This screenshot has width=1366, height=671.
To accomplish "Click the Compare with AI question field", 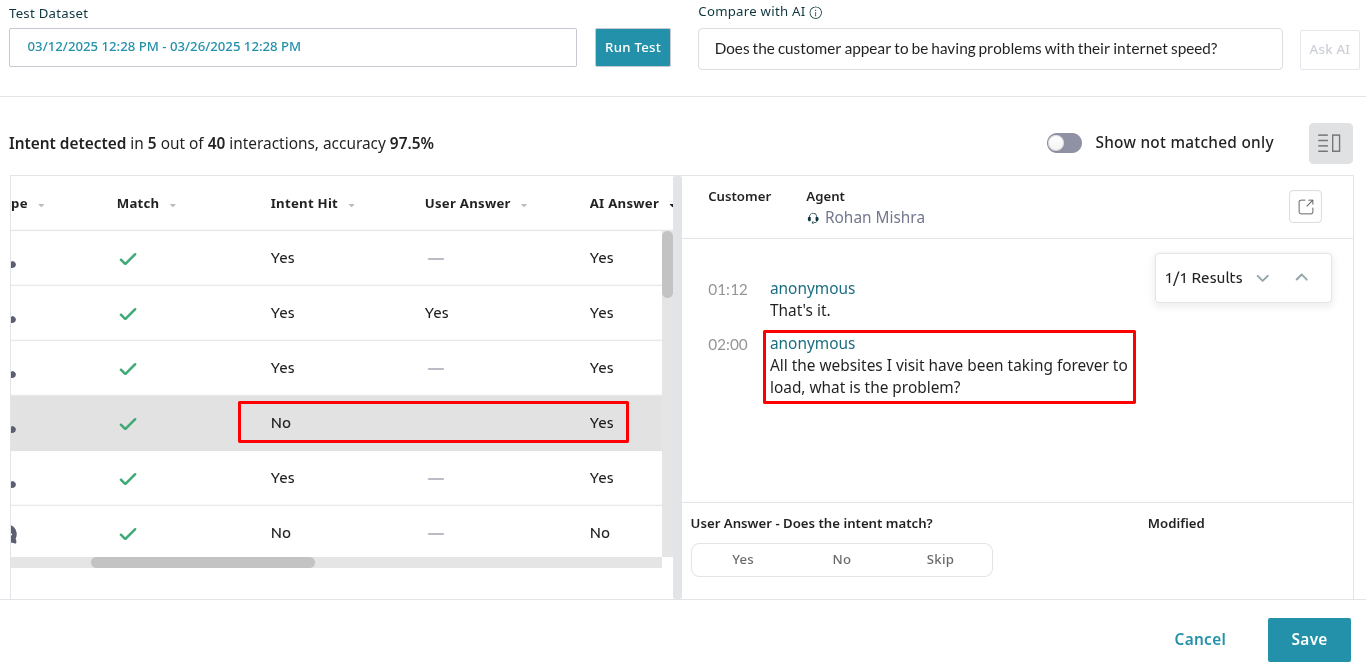I will [x=989, y=49].
